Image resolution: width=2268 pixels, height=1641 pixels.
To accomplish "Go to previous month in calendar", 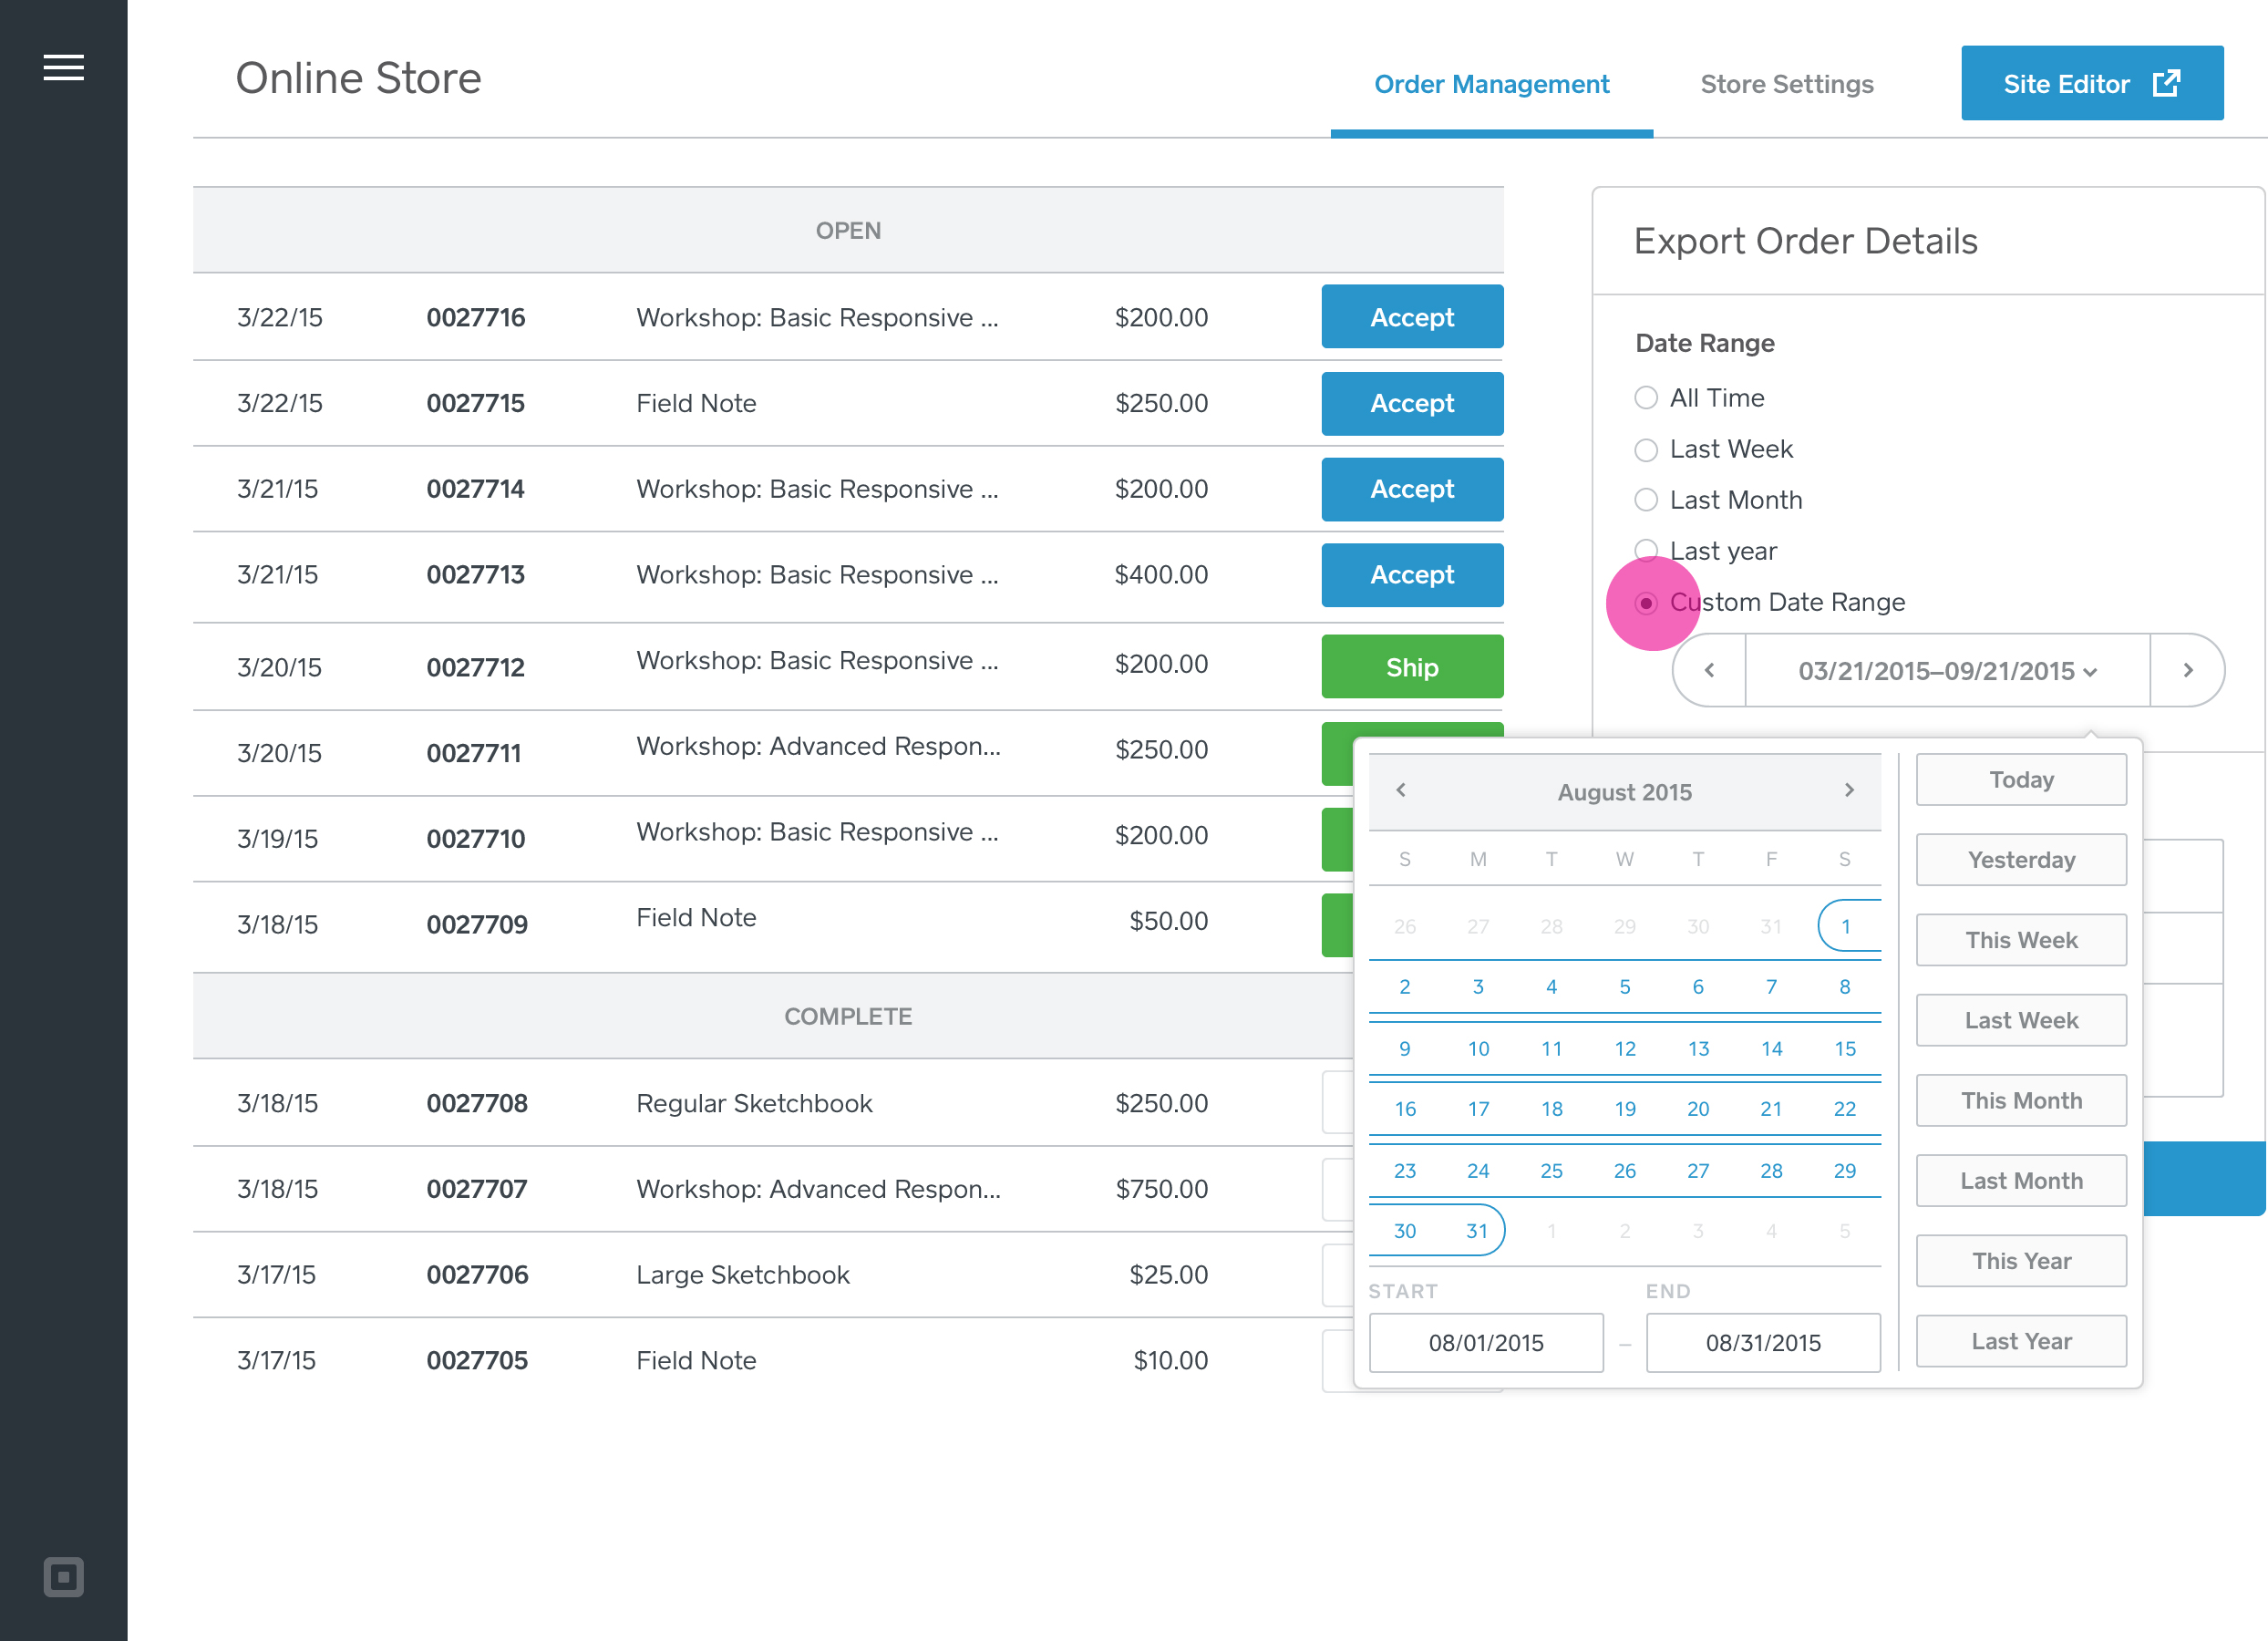I will point(1401,790).
